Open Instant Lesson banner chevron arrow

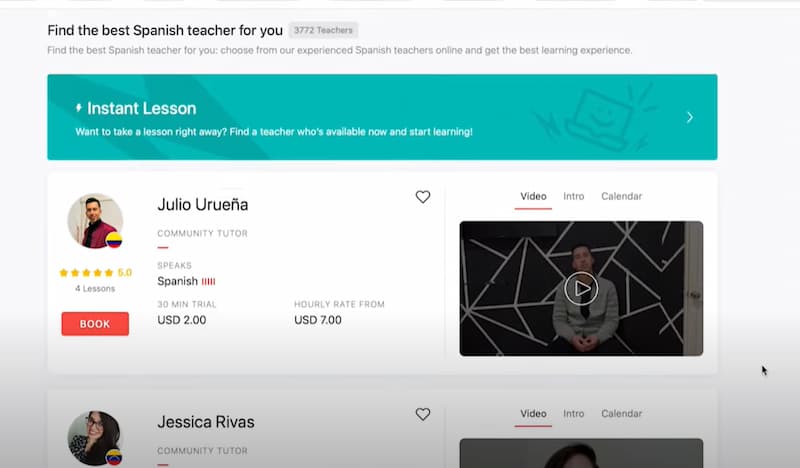689,117
